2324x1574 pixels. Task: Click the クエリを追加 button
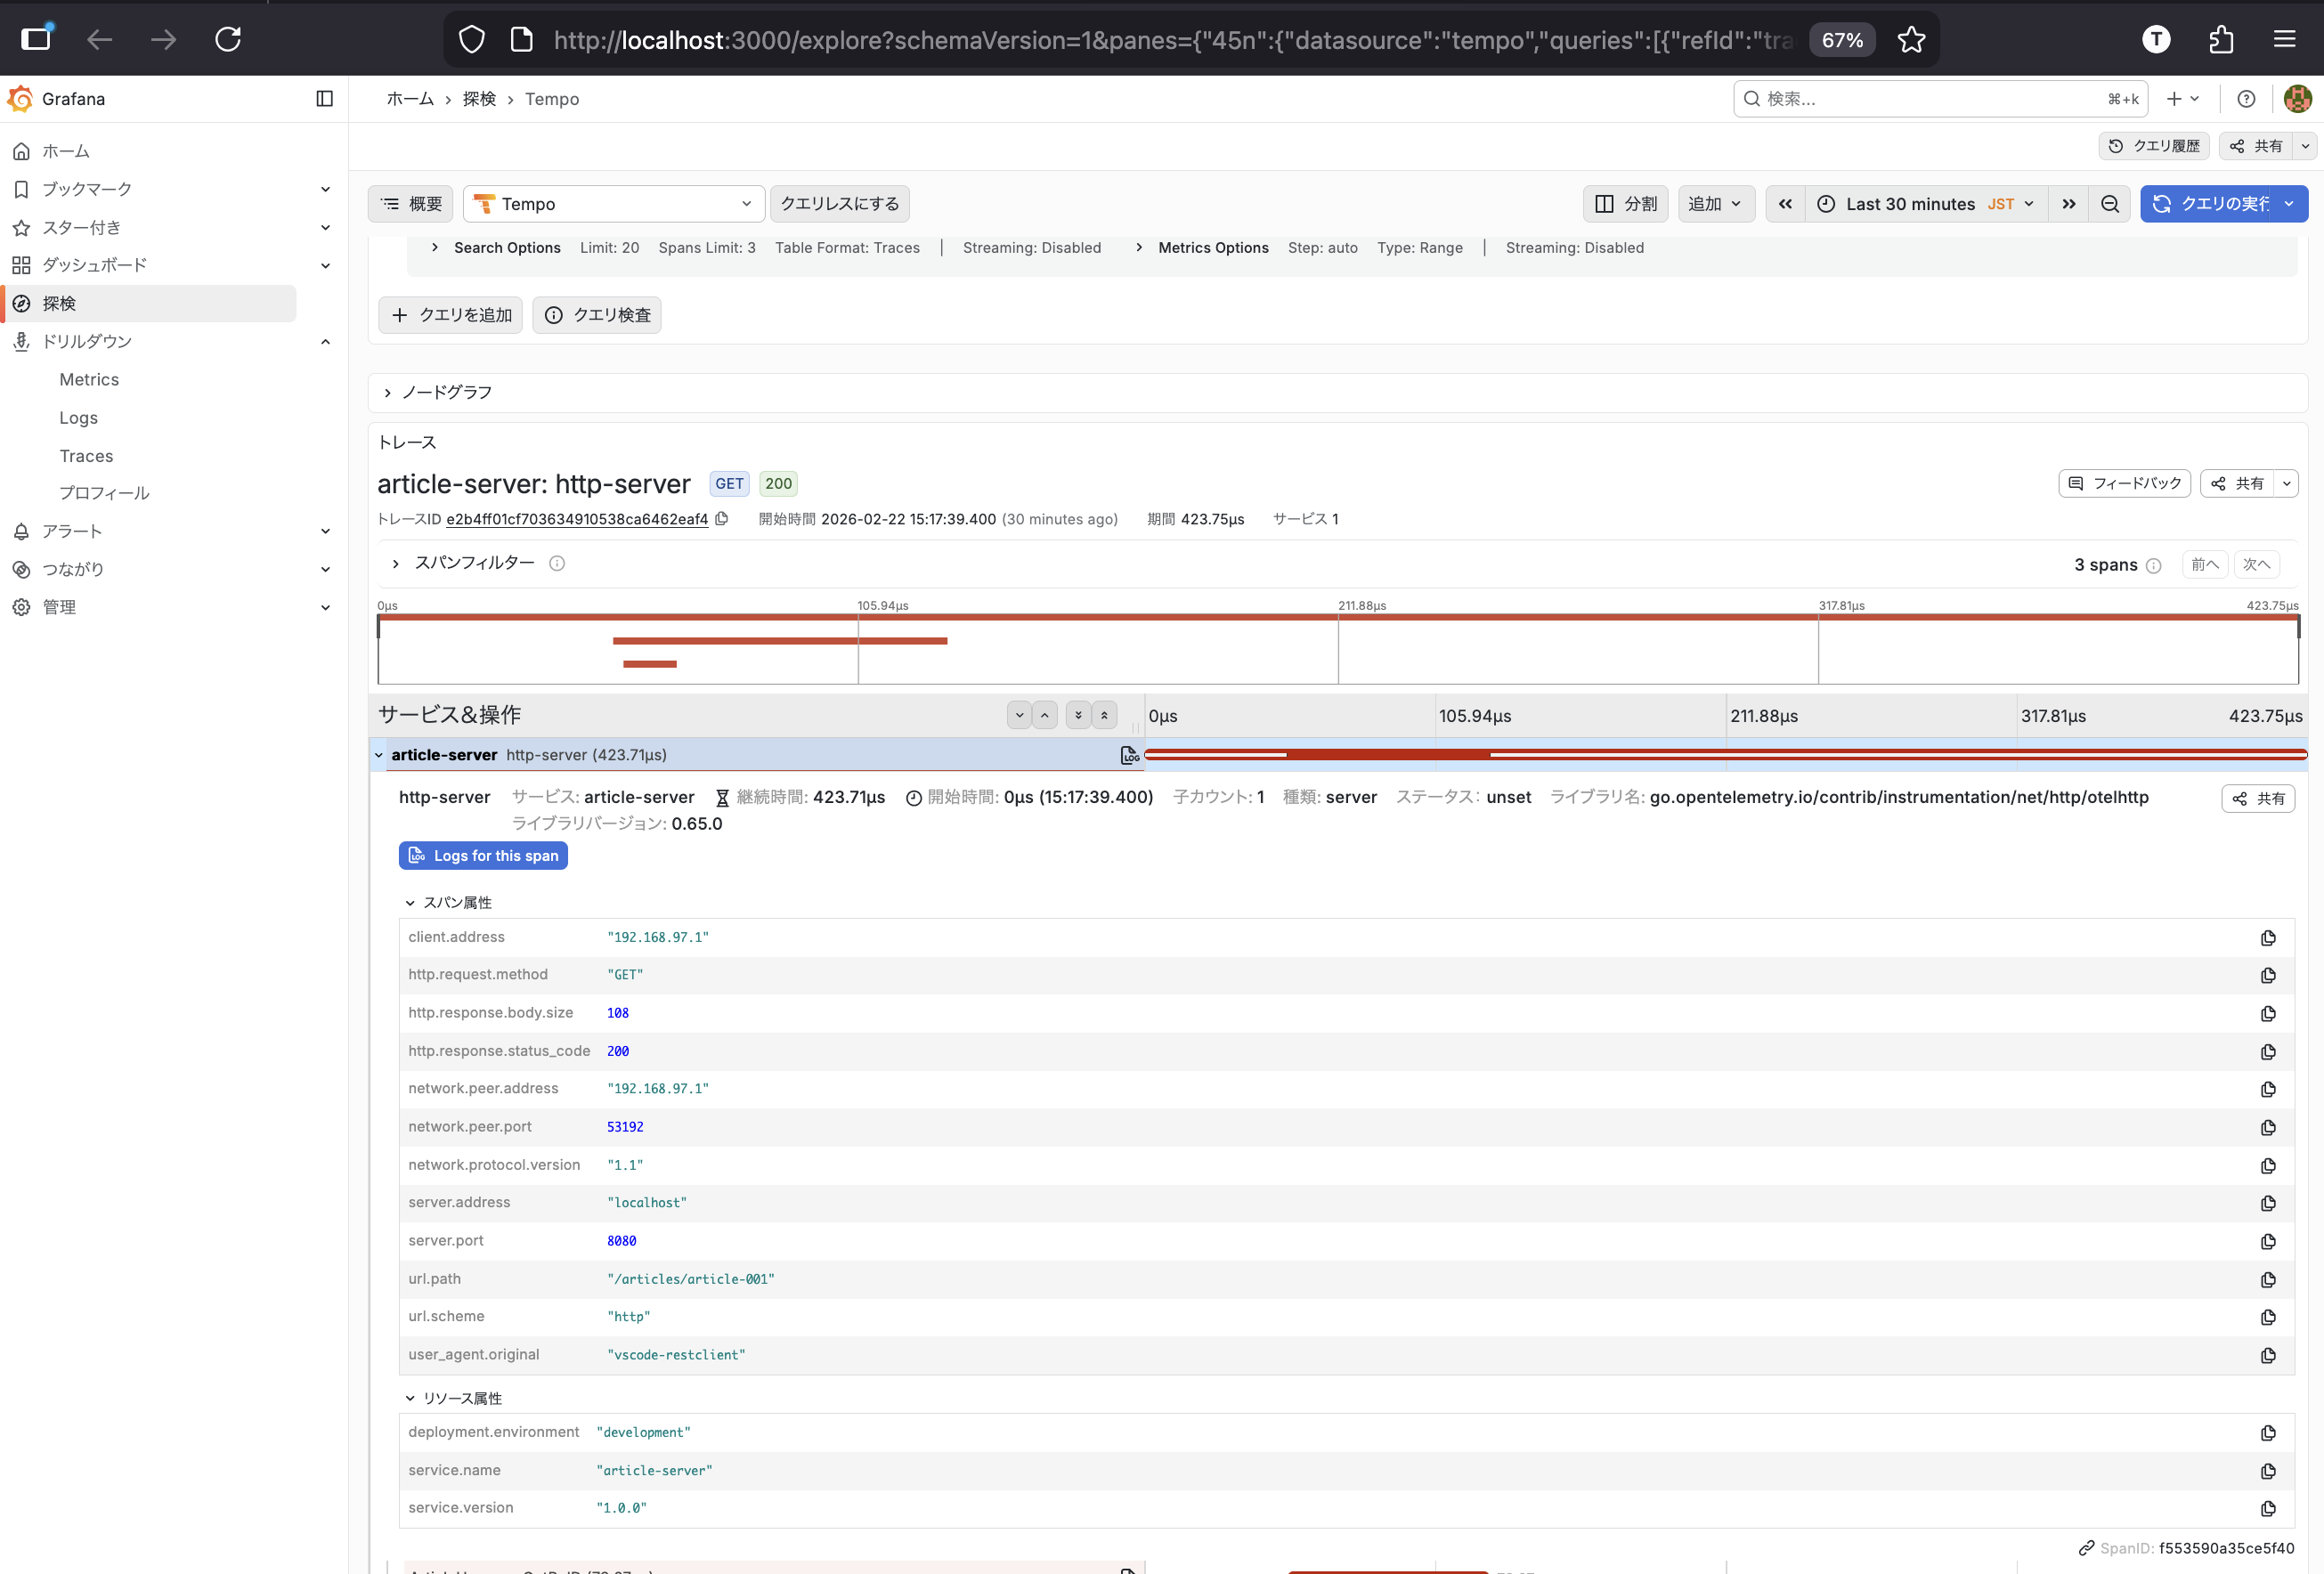tap(451, 315)
